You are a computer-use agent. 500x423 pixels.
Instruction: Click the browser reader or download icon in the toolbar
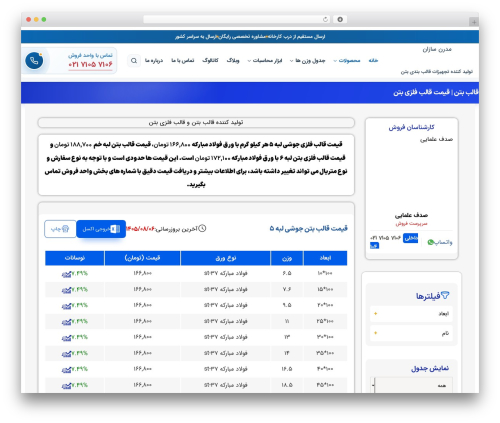coord(340,19)
